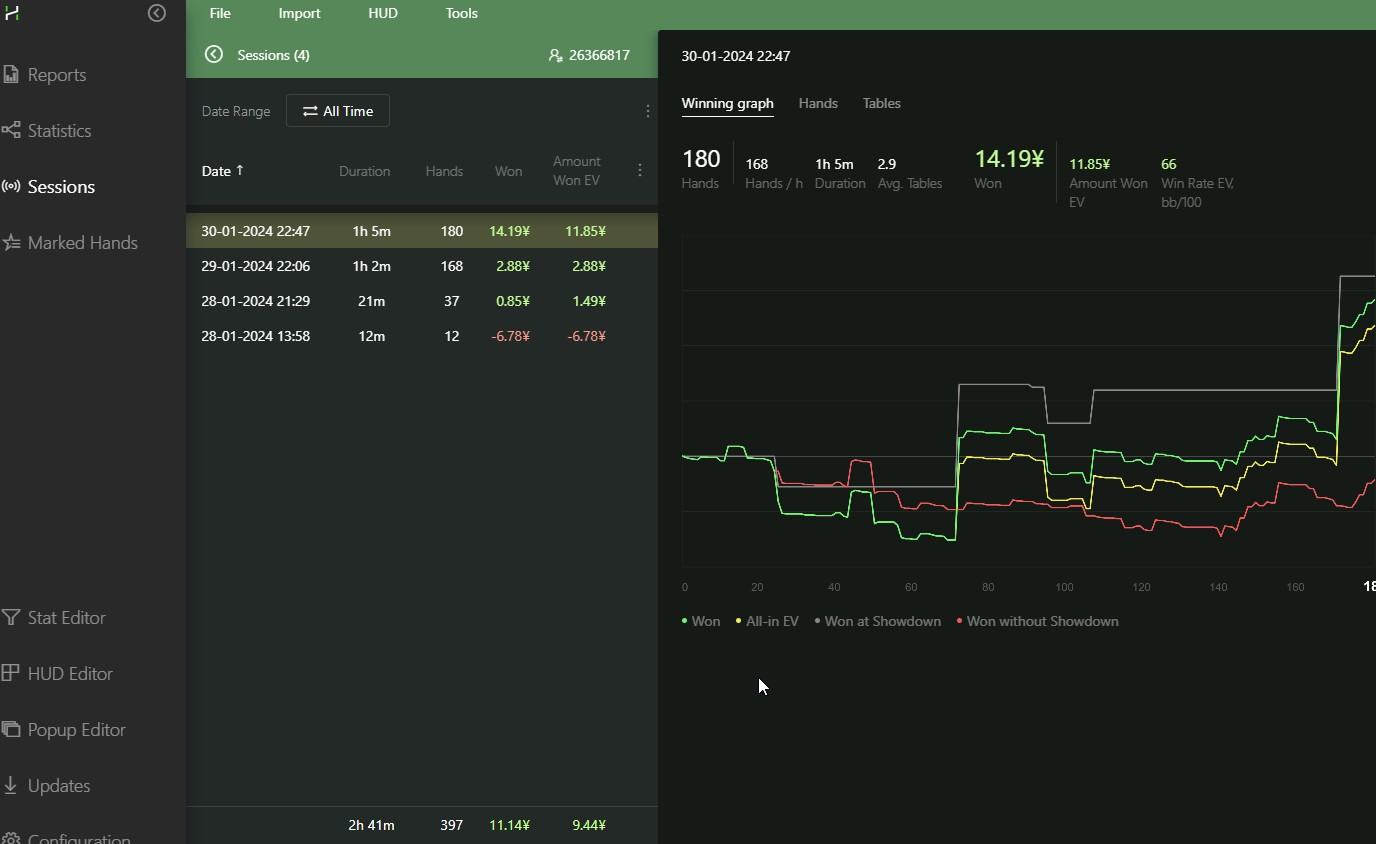This screenshot has width=1376, height=844.
Task: Open the File menu
Action: (220, 13)
